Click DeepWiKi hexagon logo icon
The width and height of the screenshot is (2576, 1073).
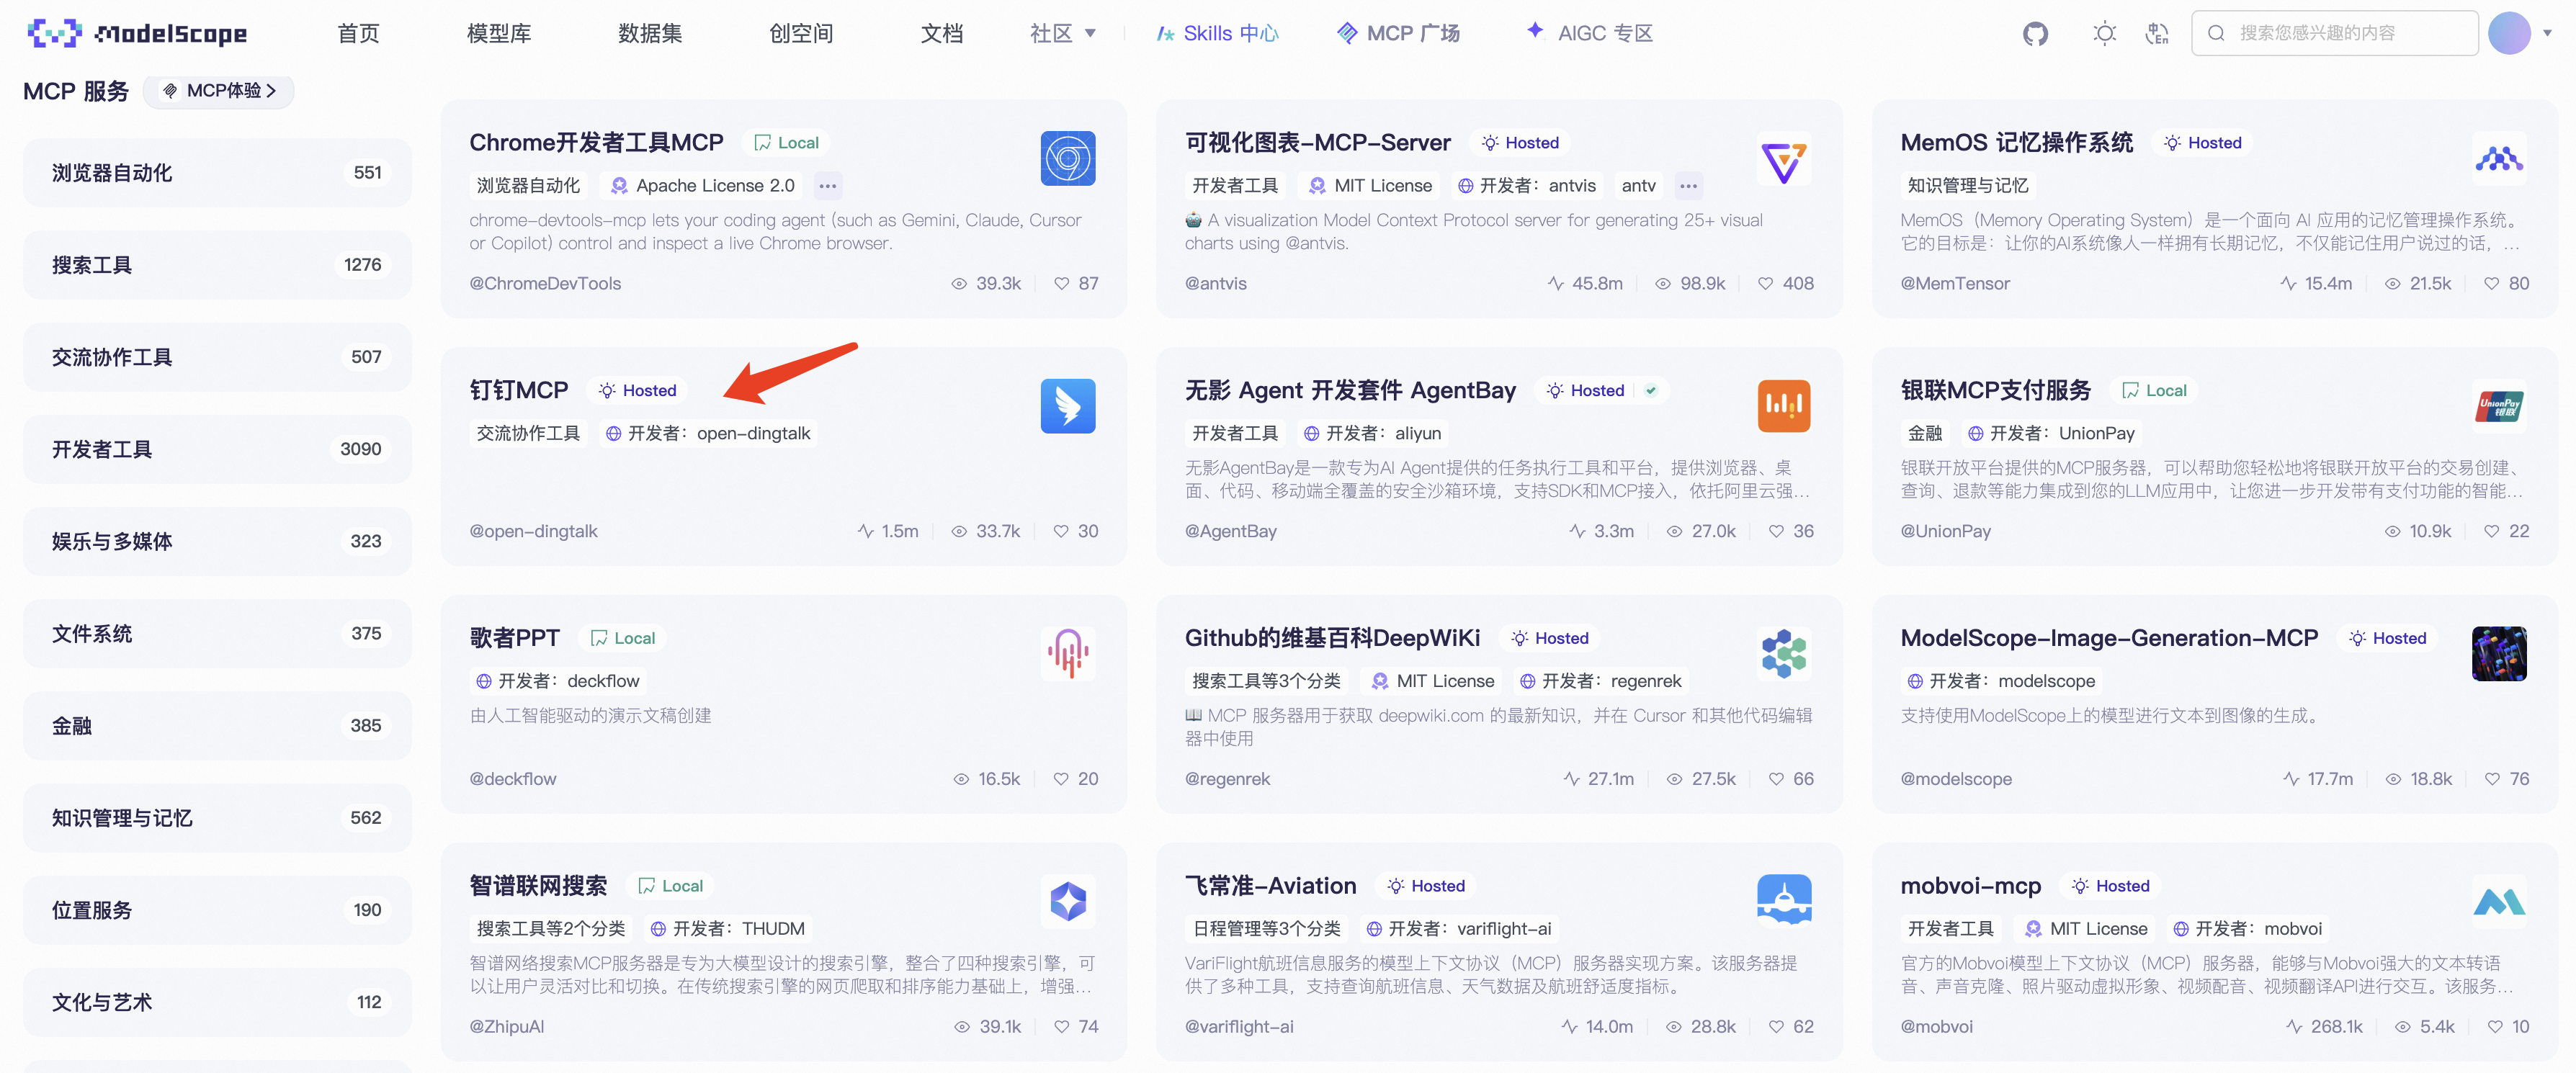(1783, 654)
